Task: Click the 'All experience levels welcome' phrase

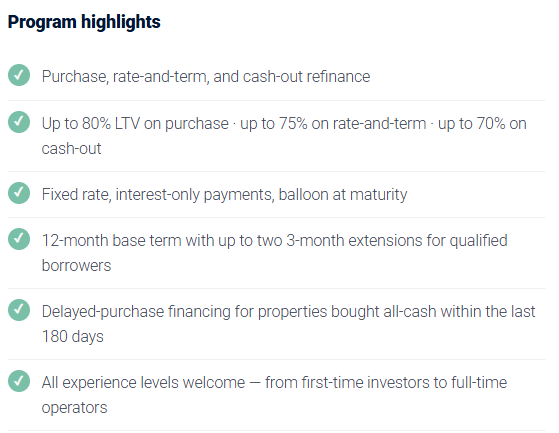Action: tap(143, 383)
